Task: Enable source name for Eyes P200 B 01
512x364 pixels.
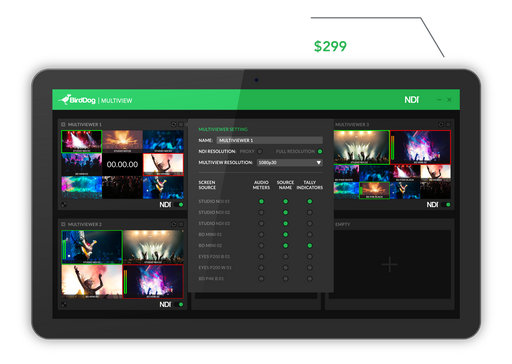Action: coord(286,257)
